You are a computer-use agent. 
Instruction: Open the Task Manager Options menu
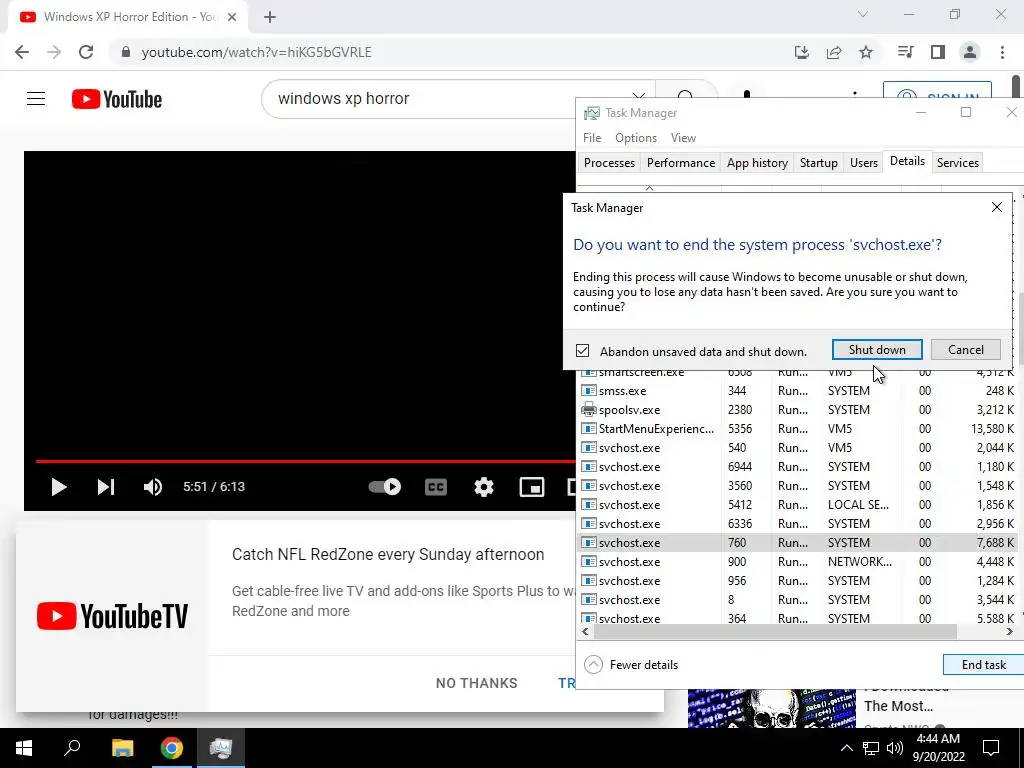pos(635,138)
